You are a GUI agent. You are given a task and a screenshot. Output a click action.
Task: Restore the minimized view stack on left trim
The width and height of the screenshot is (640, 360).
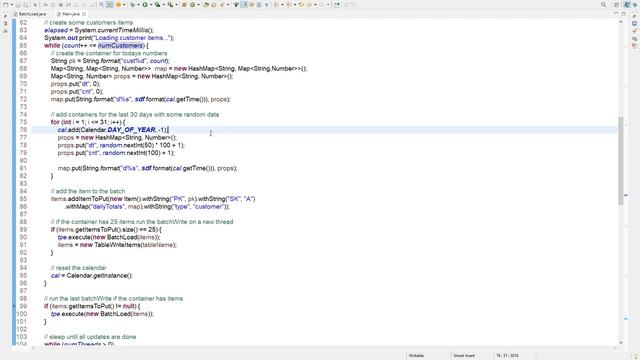[5, 16]
